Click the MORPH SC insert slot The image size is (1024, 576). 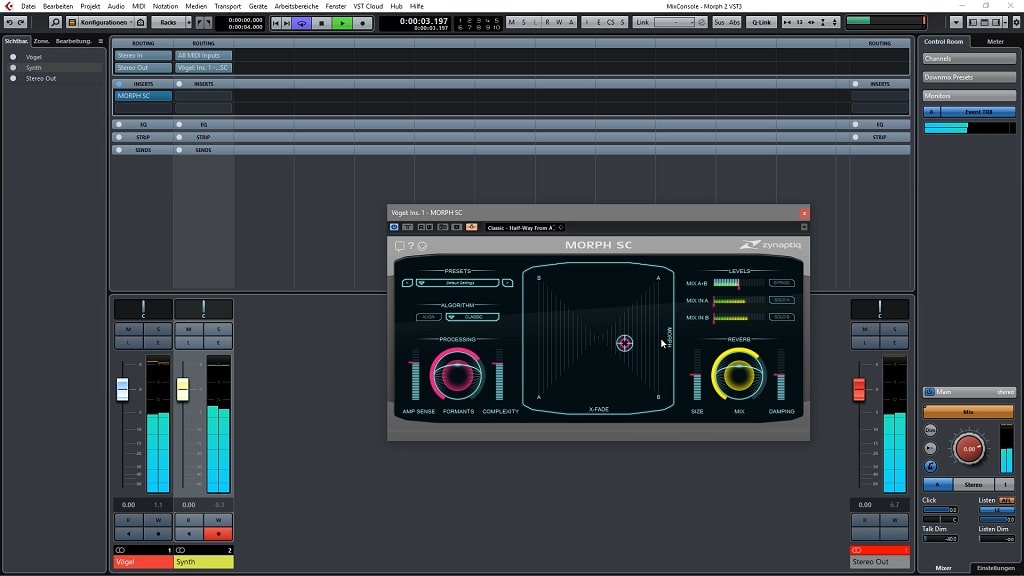tap(143, 95)
